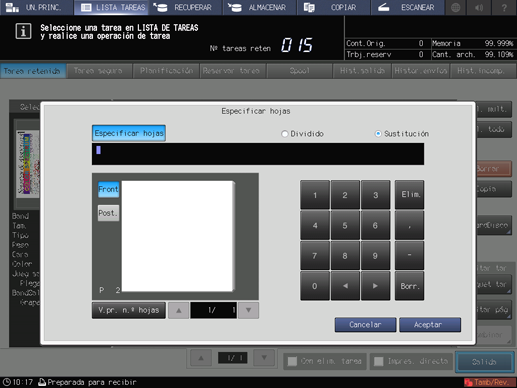Viewport: 517px width, 388px height.
Task: Click the black sheet number input field
Action: [258, 154]
